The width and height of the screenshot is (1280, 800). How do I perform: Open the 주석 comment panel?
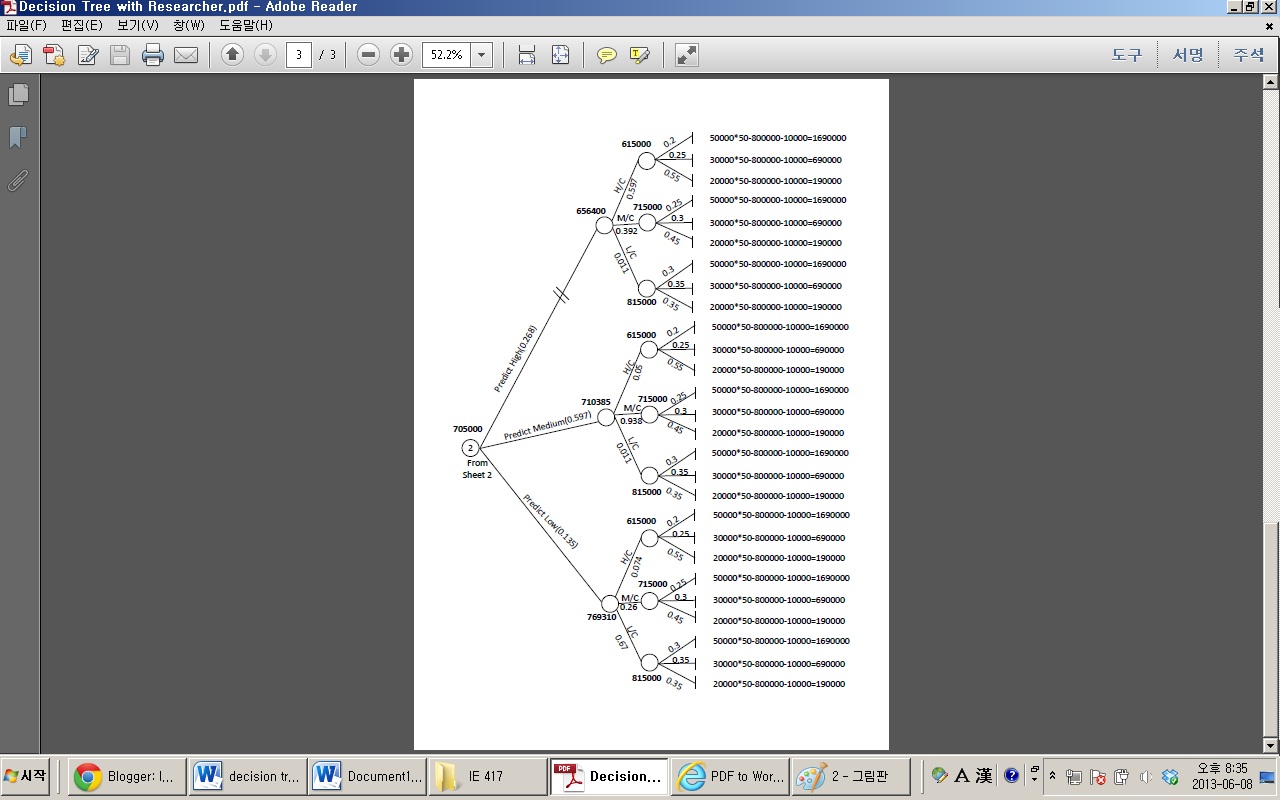pos(1248,55)
